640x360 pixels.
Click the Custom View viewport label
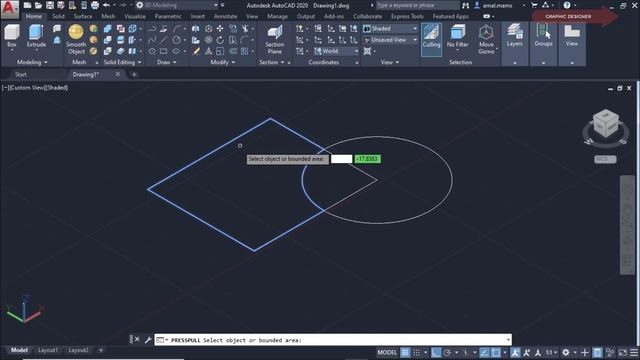(x=26, y=88)
